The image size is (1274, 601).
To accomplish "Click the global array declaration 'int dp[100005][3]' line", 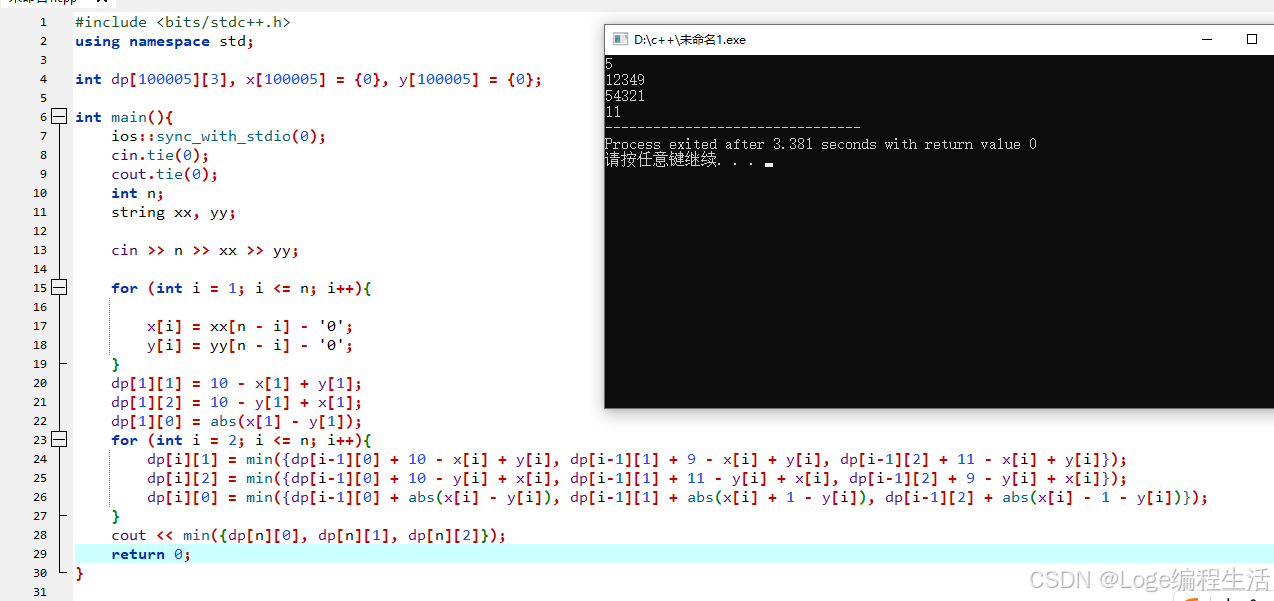I will (308, 79).
